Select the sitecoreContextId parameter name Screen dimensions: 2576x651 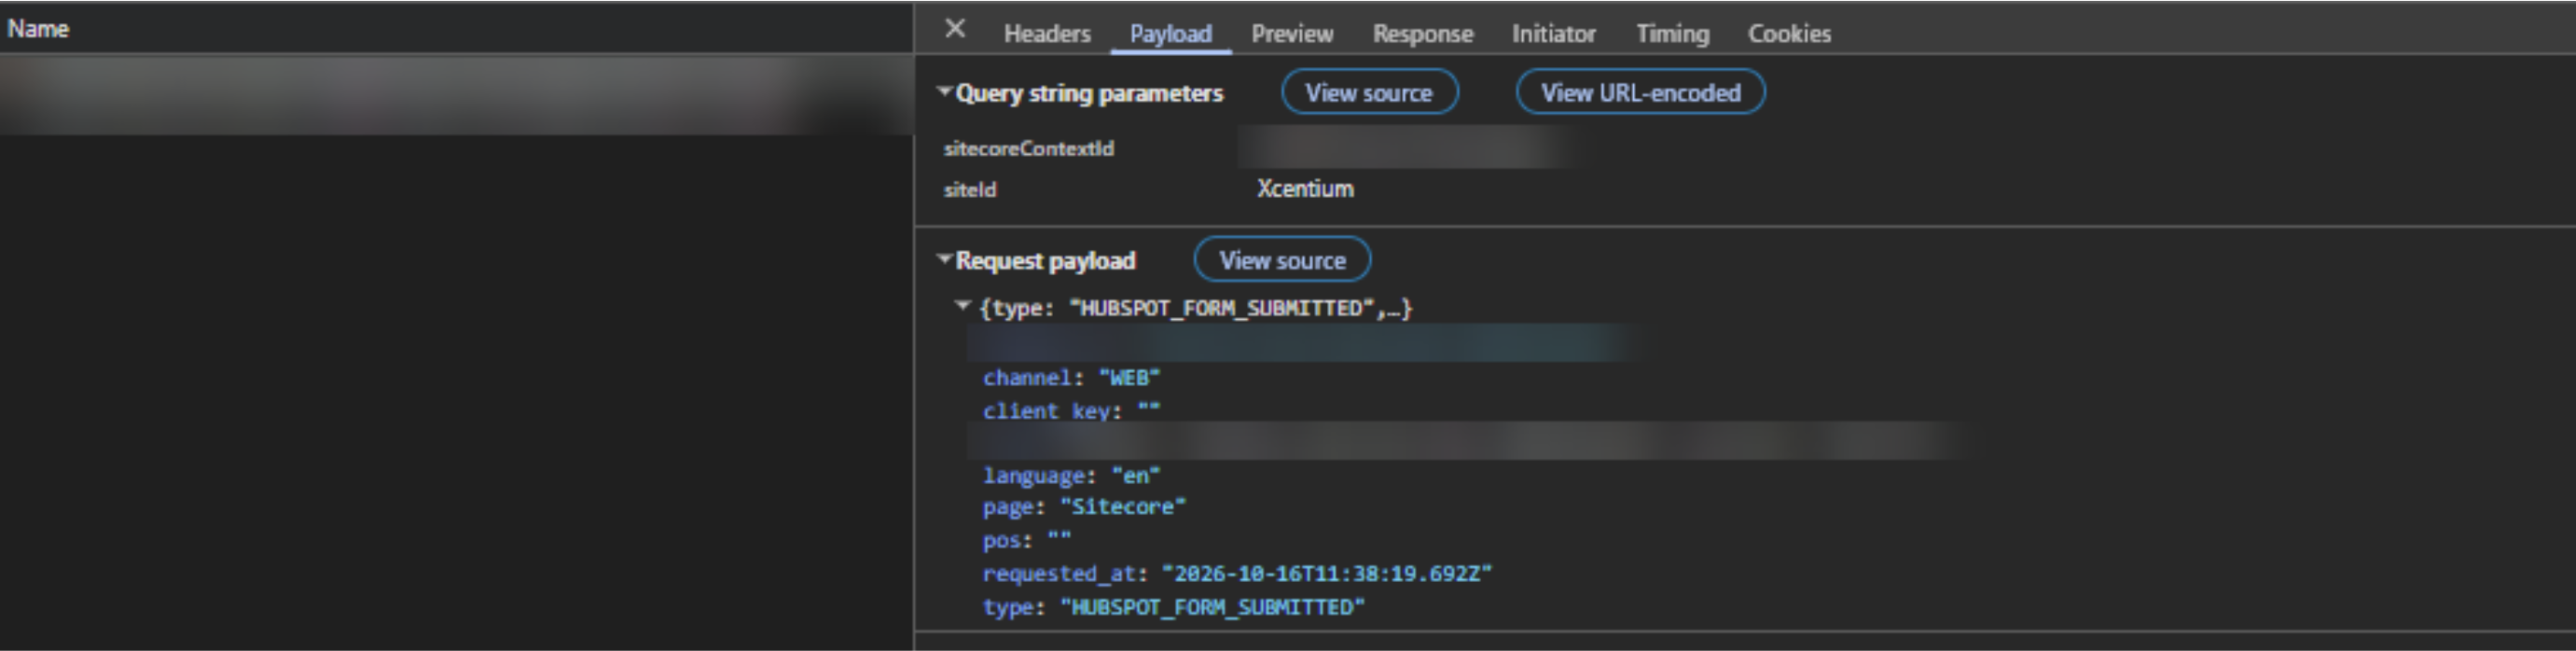[1028, 149]
